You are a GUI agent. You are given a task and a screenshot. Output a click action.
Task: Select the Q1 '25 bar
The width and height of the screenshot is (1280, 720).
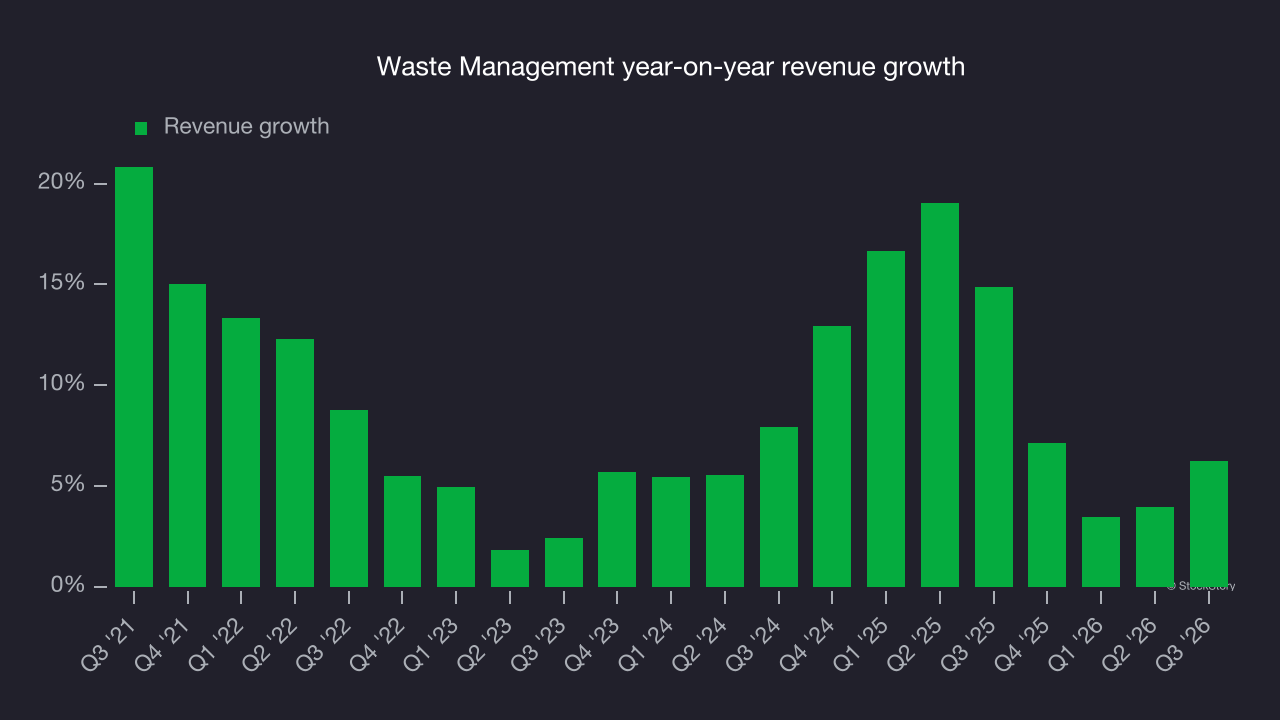886,419
